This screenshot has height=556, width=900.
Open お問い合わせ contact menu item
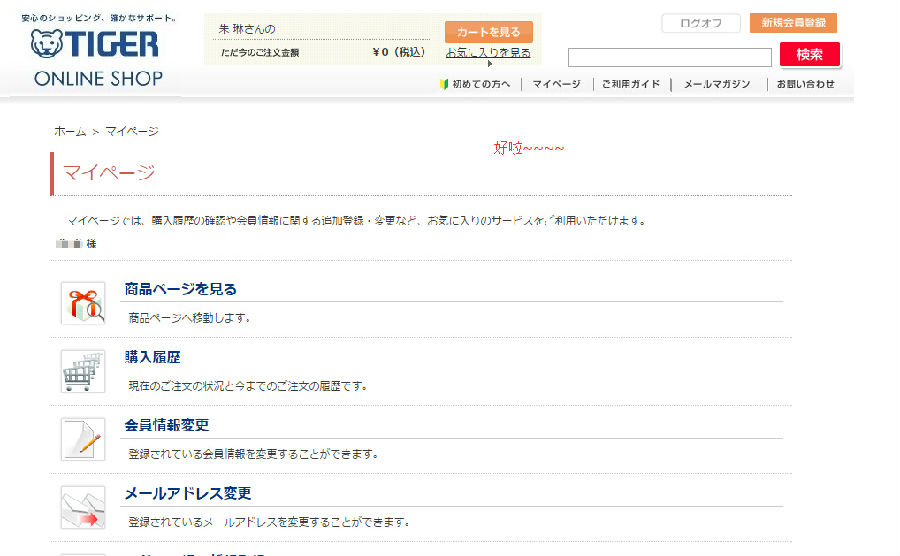point(806,84)
